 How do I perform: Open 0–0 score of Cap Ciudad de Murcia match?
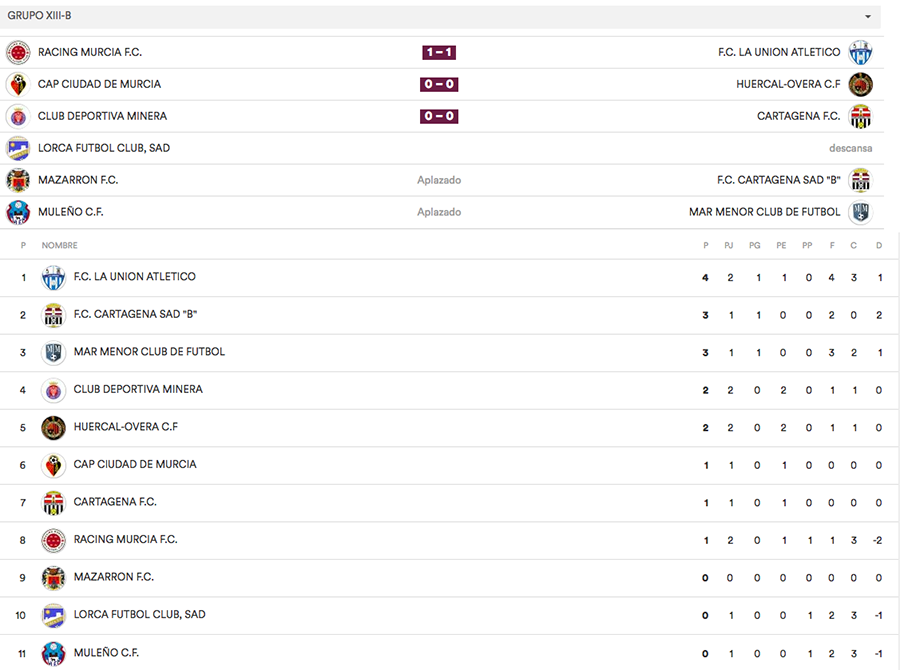(x=439, y=84)
